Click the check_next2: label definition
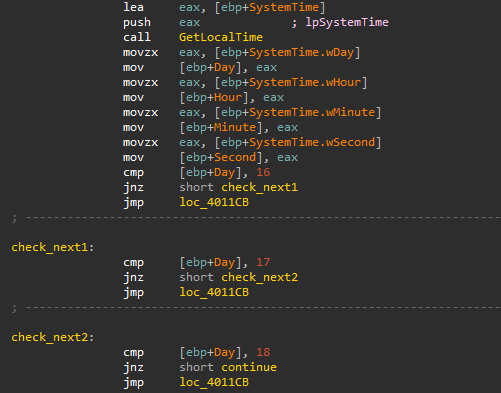 click(53, 337)
